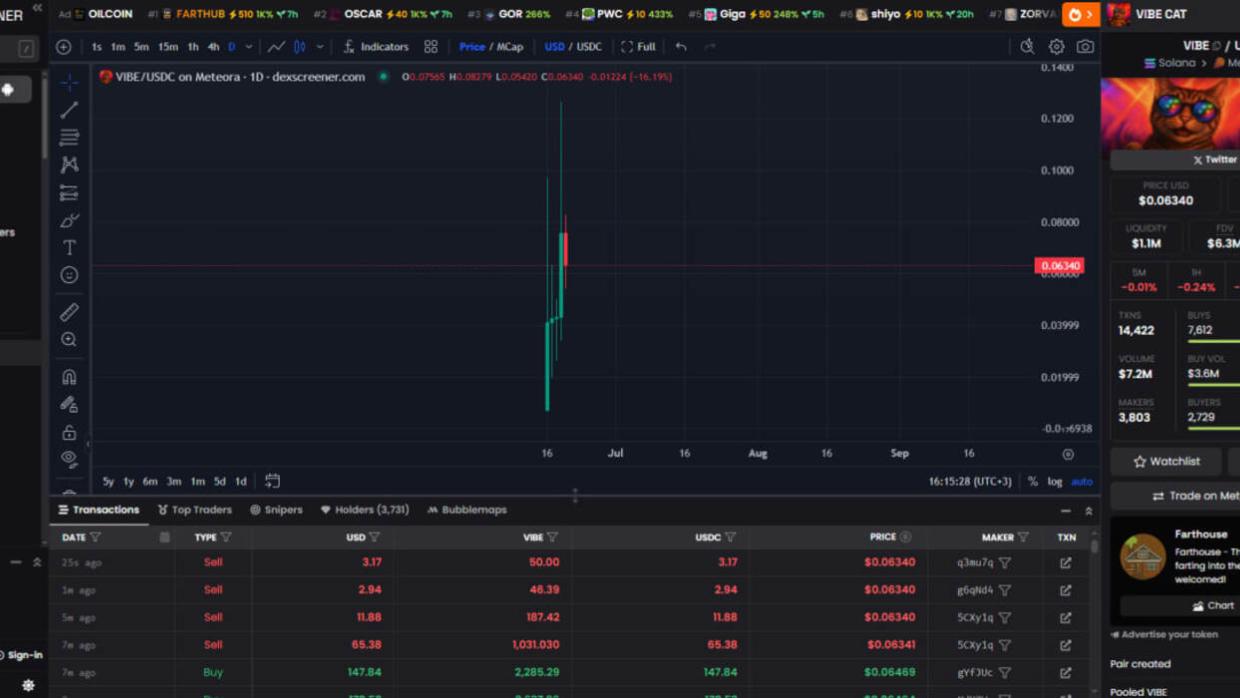Open the USDC column filter
The image size is (1240, 698).
tap(731, 537)
